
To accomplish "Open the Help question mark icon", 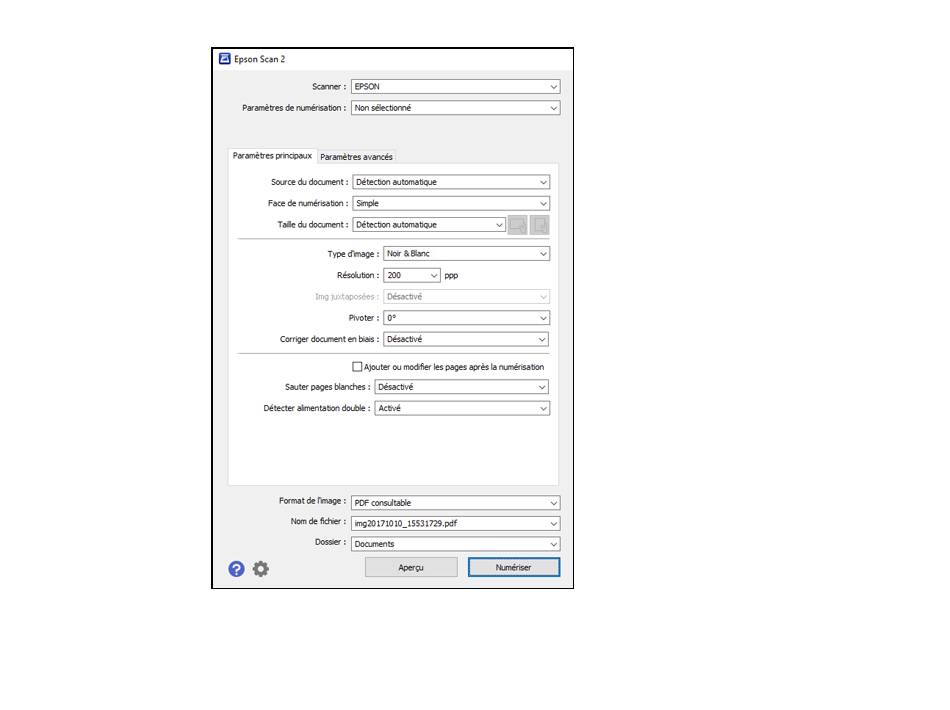I will 236,569.
